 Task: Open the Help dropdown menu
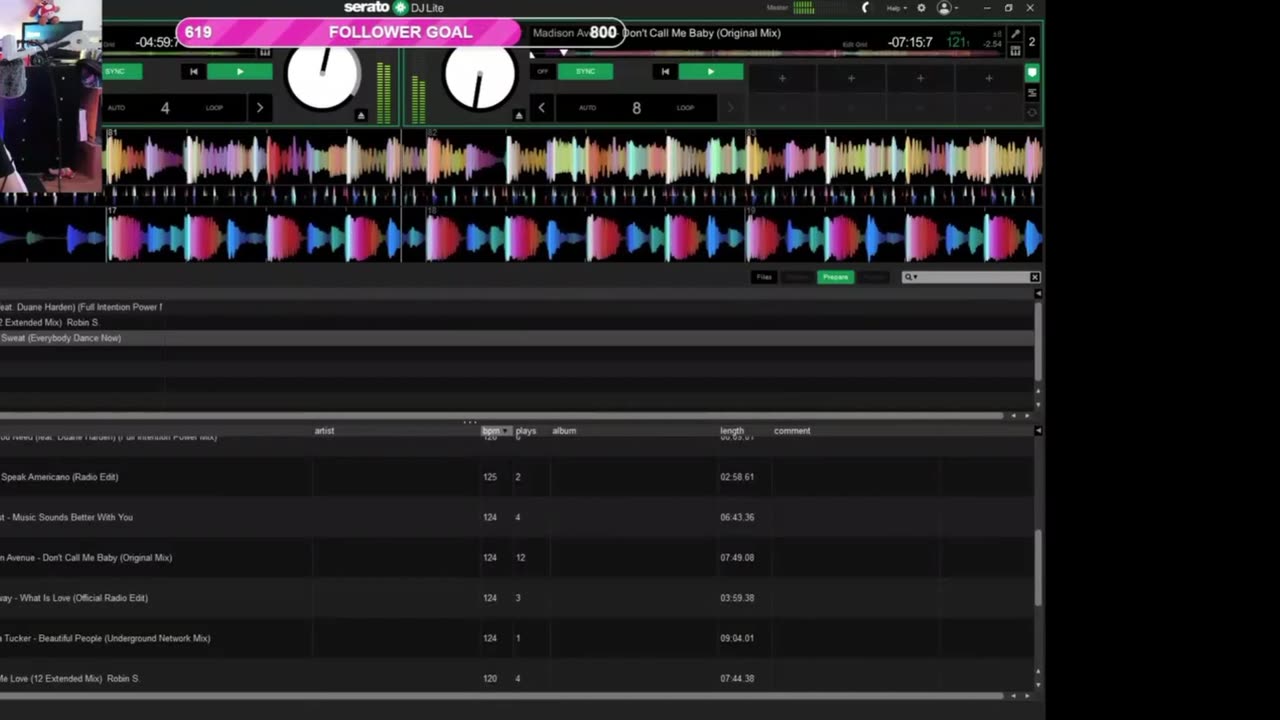click(896, 8)
